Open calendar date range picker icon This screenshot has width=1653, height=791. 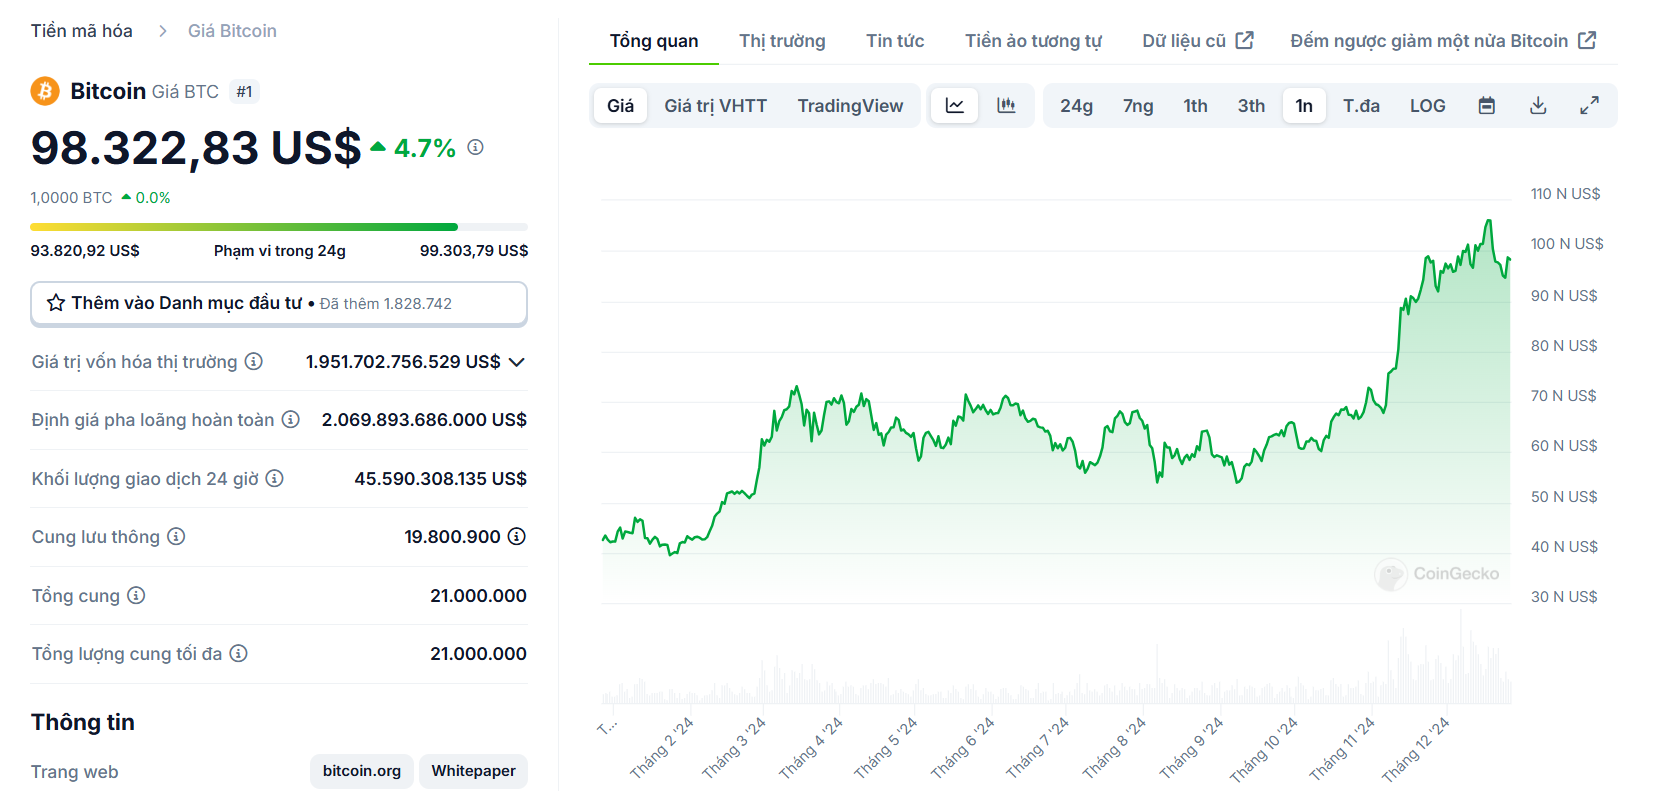coord(1487,106)
